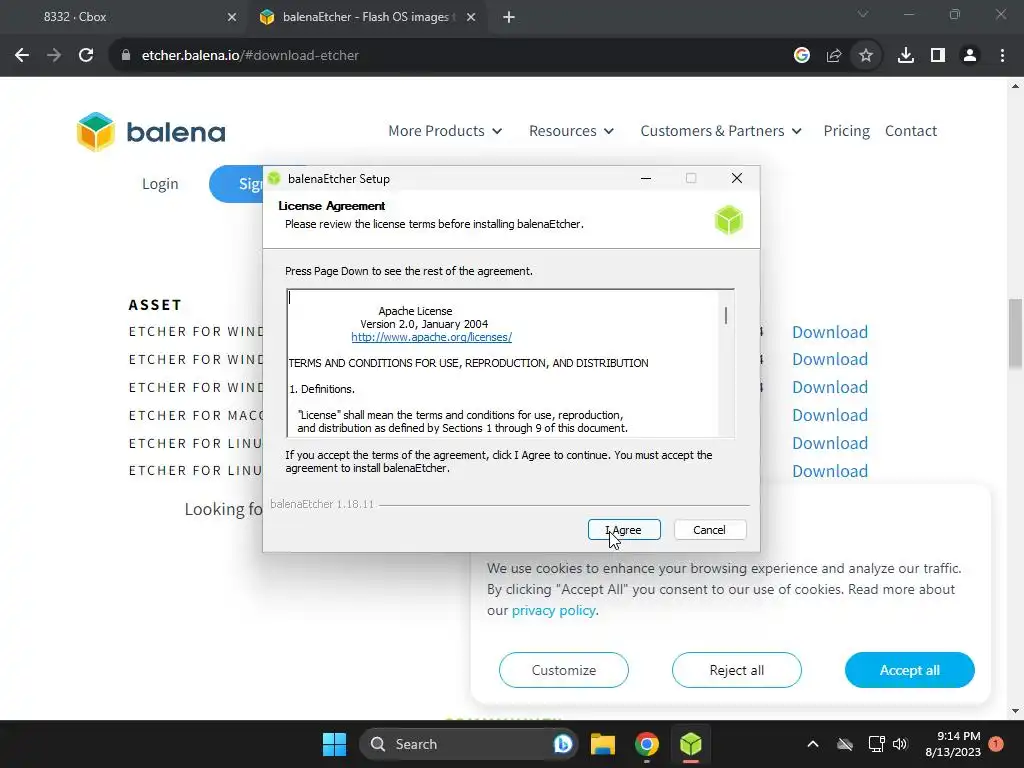Open a new browser tab with plus

(509, 17)
